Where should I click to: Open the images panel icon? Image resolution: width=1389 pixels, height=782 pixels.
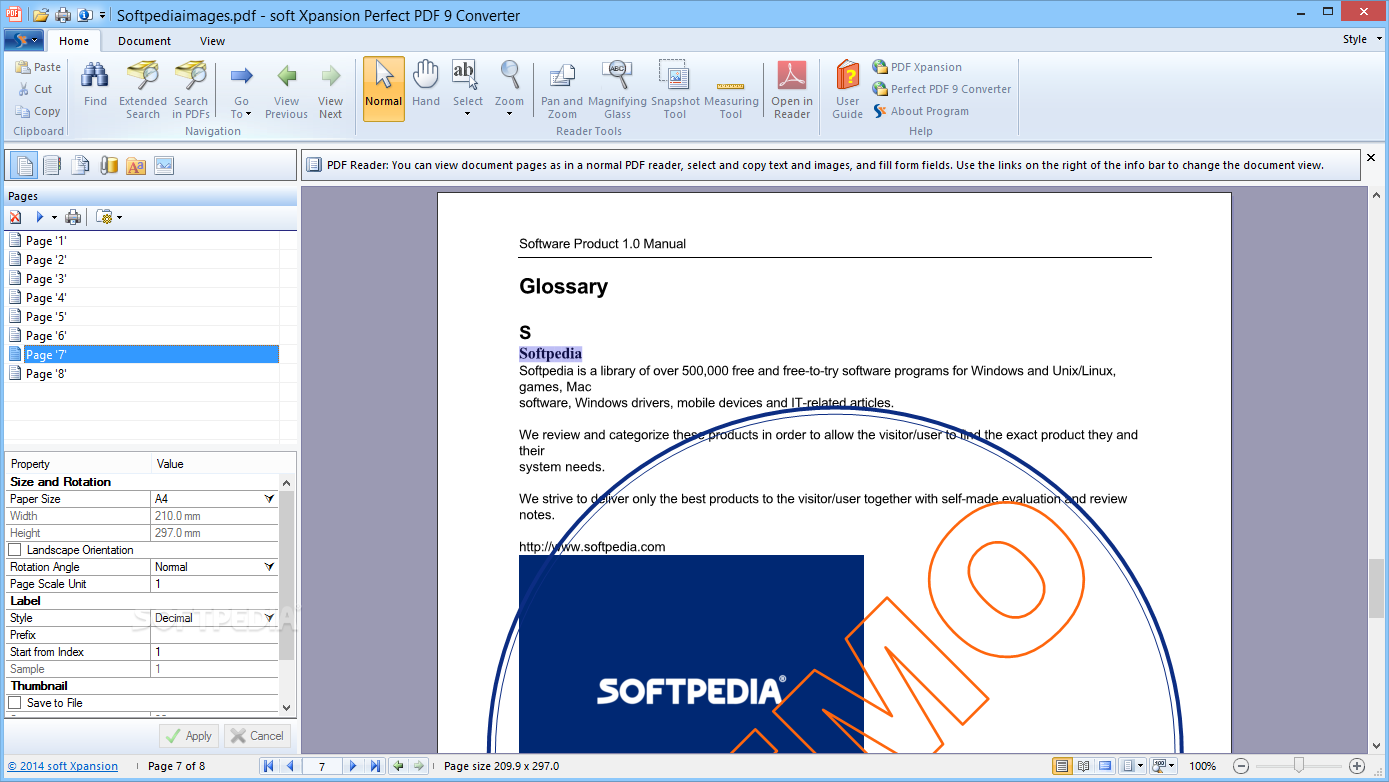tap(164, 165)
